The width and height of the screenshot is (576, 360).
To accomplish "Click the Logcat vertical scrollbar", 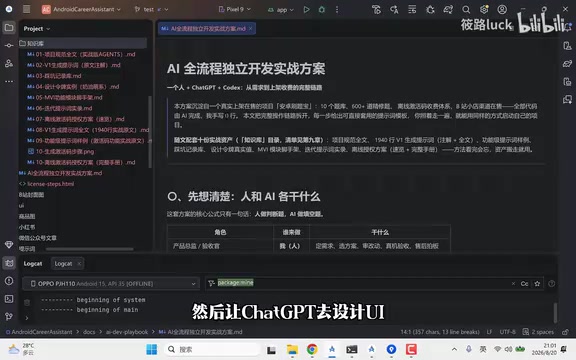I will (x=555, y=313).
